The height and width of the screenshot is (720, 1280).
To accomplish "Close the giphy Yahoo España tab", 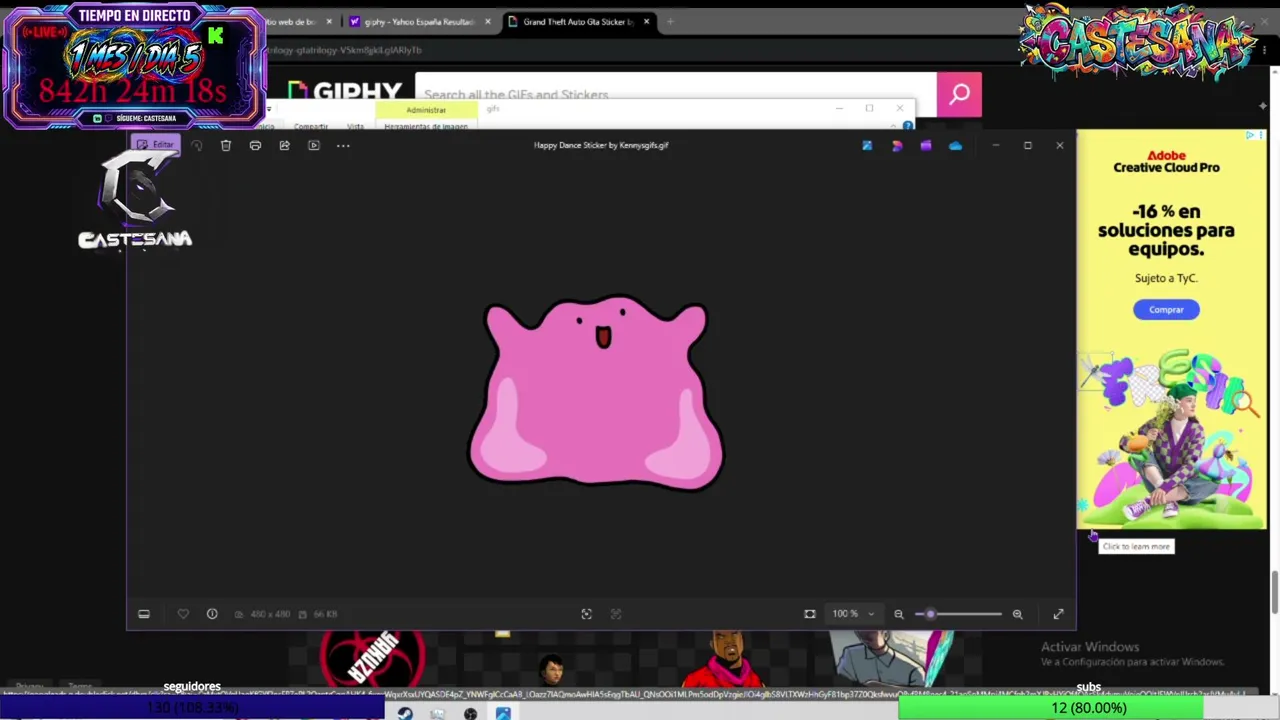I will tap(488, 22).
